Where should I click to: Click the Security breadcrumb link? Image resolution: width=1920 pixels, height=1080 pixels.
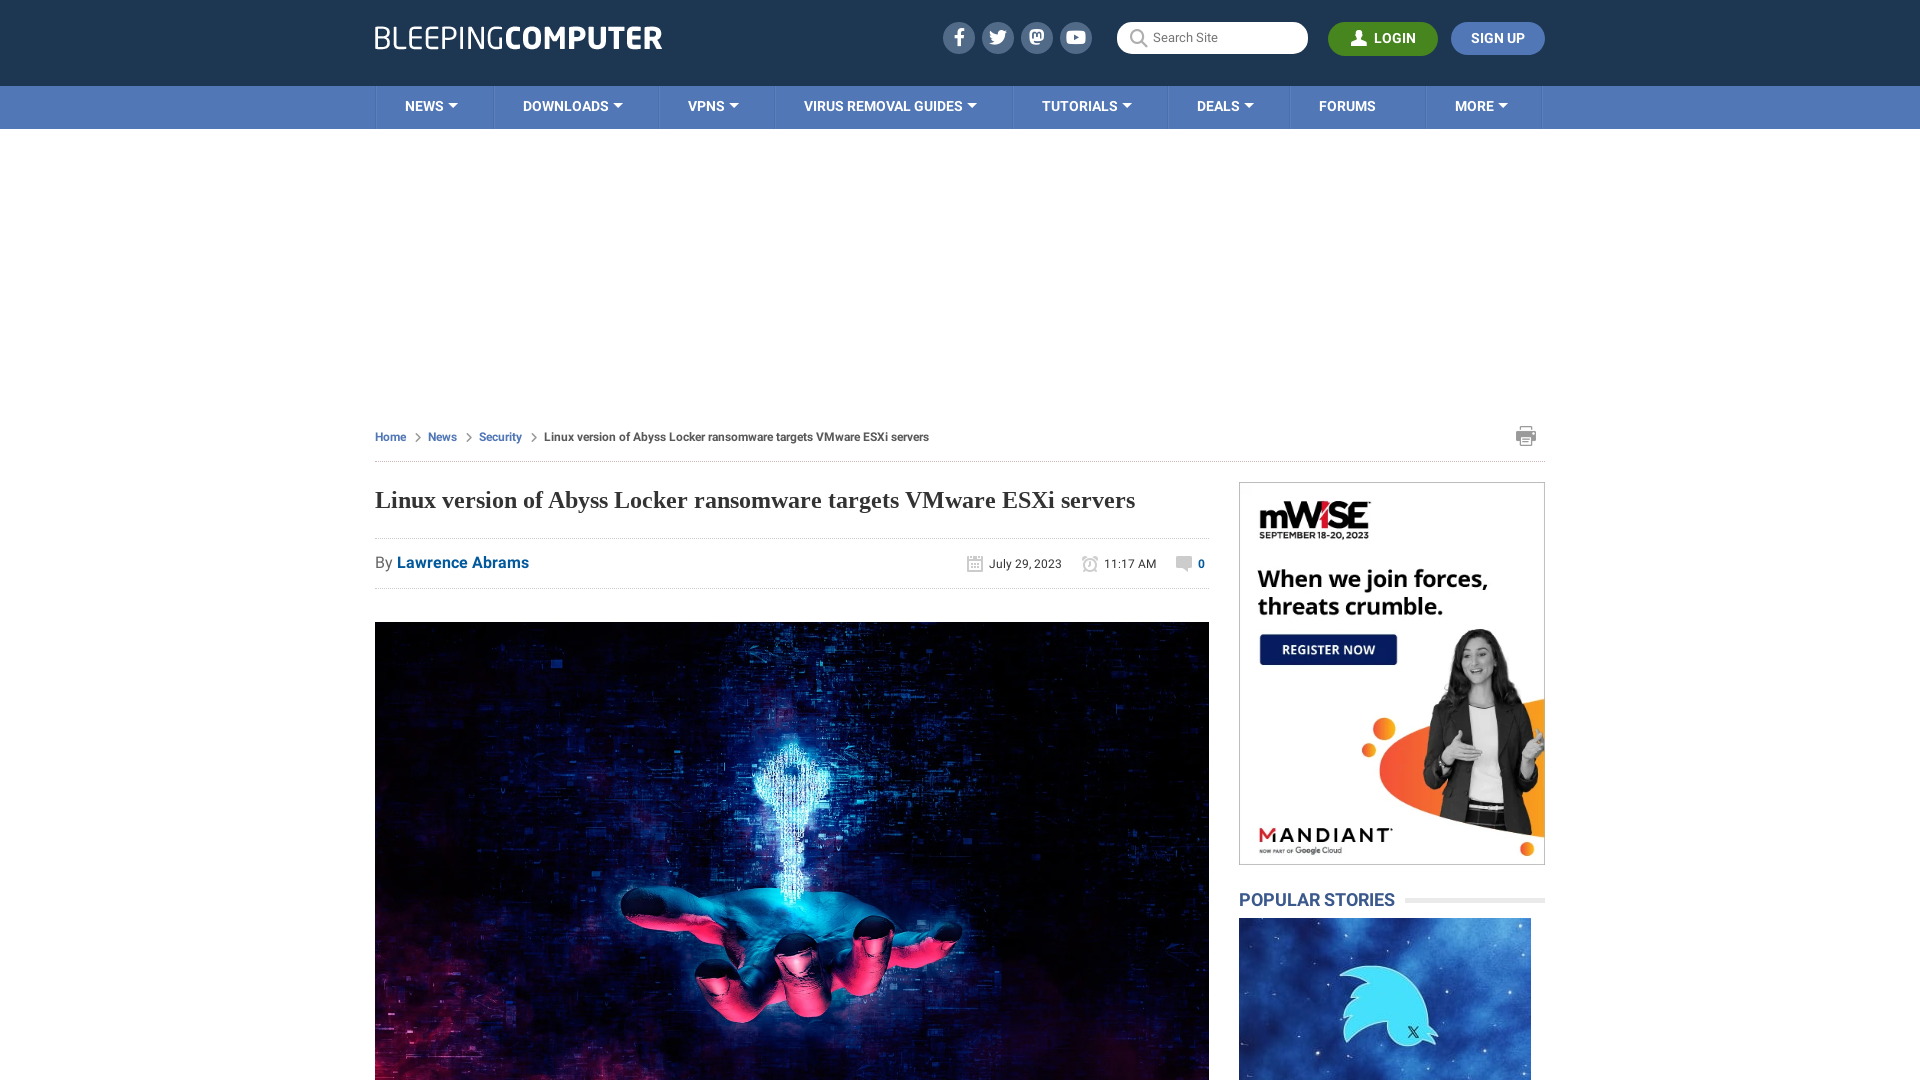(x=500, y=436)
